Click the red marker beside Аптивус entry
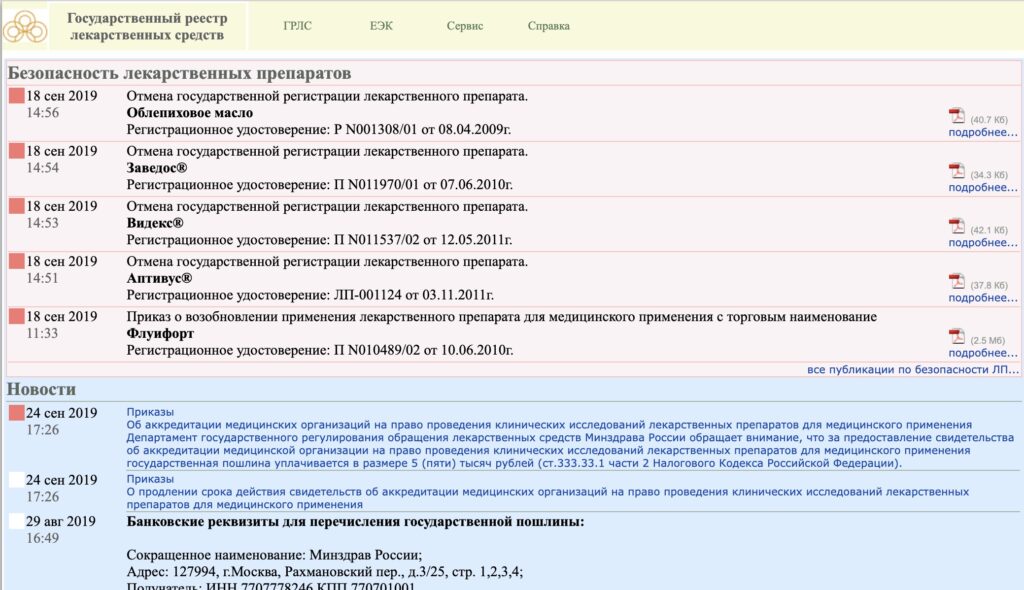 pyautogui.click(x=16, y=261)
